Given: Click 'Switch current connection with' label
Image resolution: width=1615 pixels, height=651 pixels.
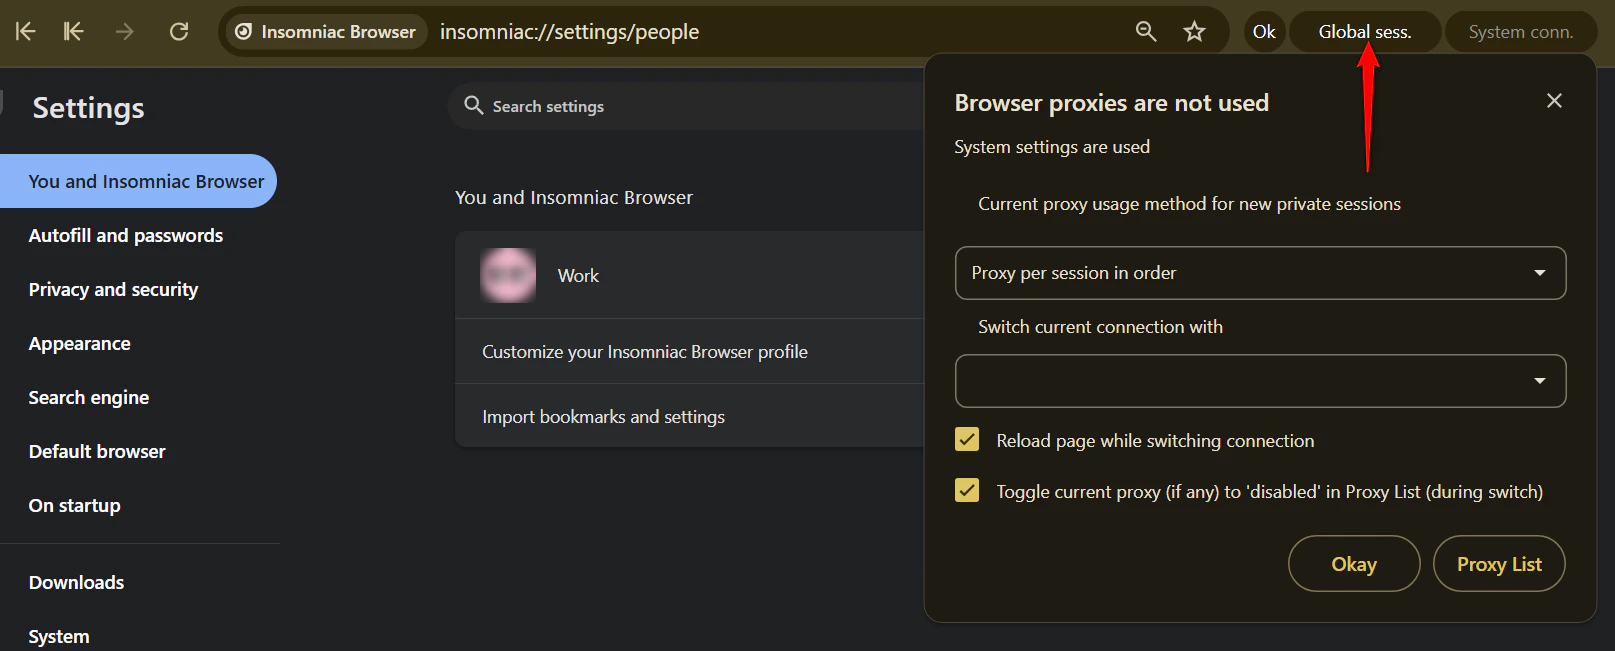Looking at the screenshot, I should tap(1100, 327).
